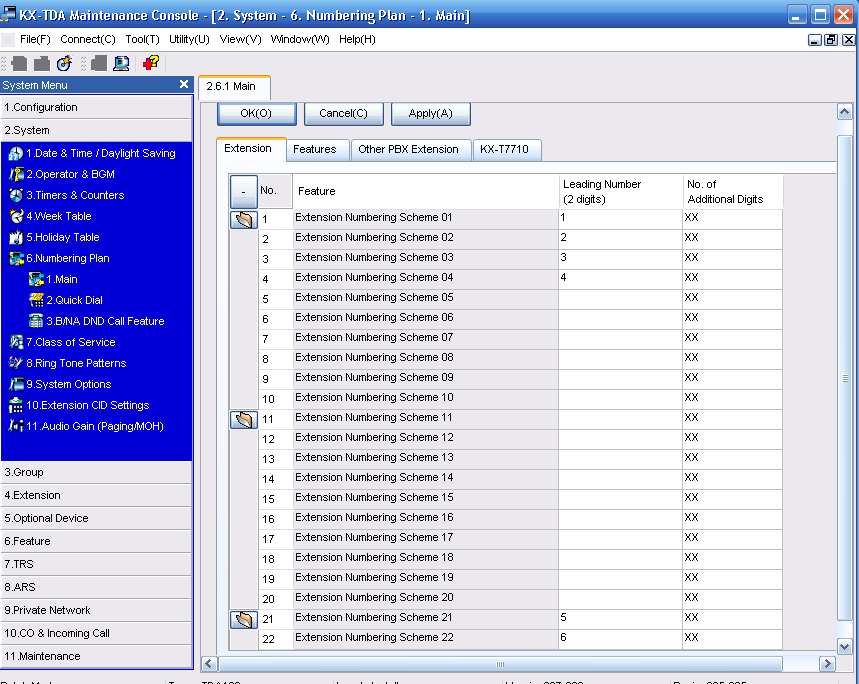Click the second gray toolbar icon

click(42, 64)
